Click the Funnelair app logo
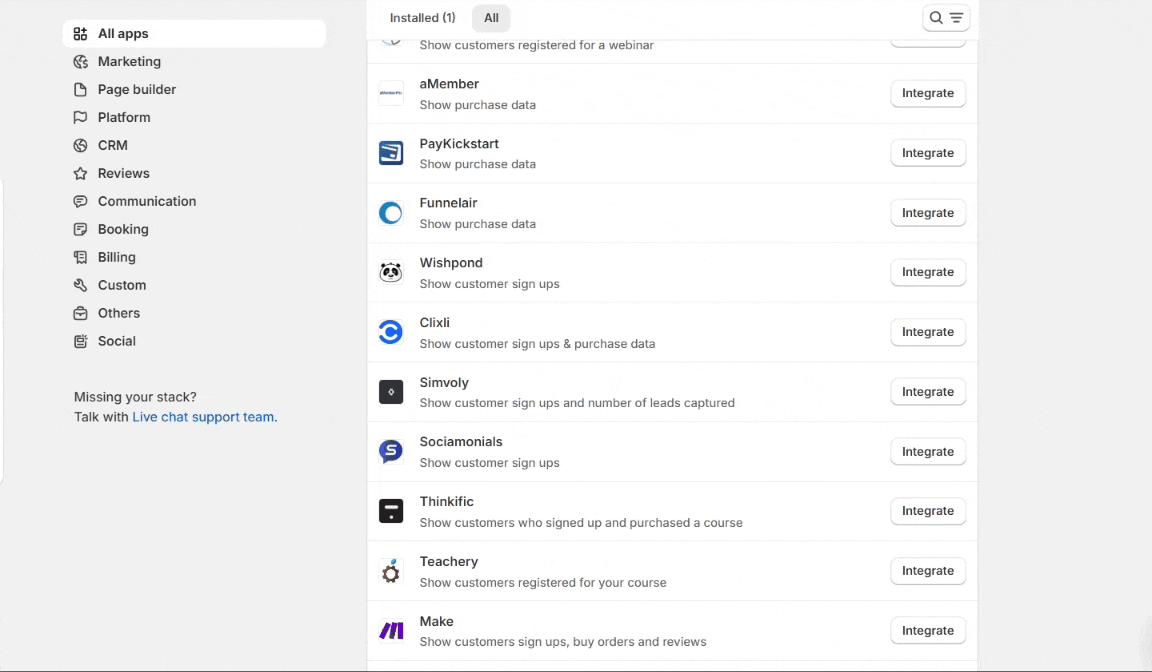 click(391, 213)
